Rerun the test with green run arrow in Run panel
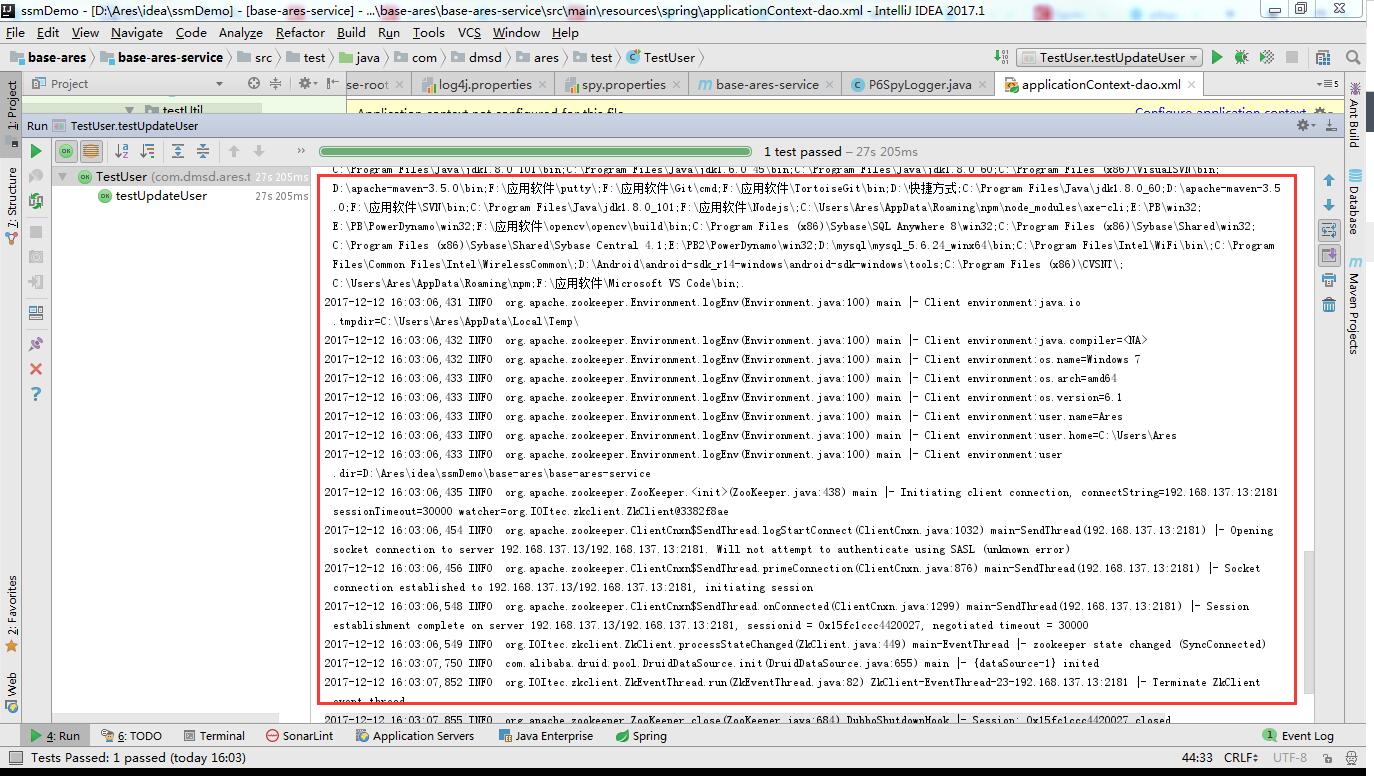The image size is (1374, 776). (36, 151)
